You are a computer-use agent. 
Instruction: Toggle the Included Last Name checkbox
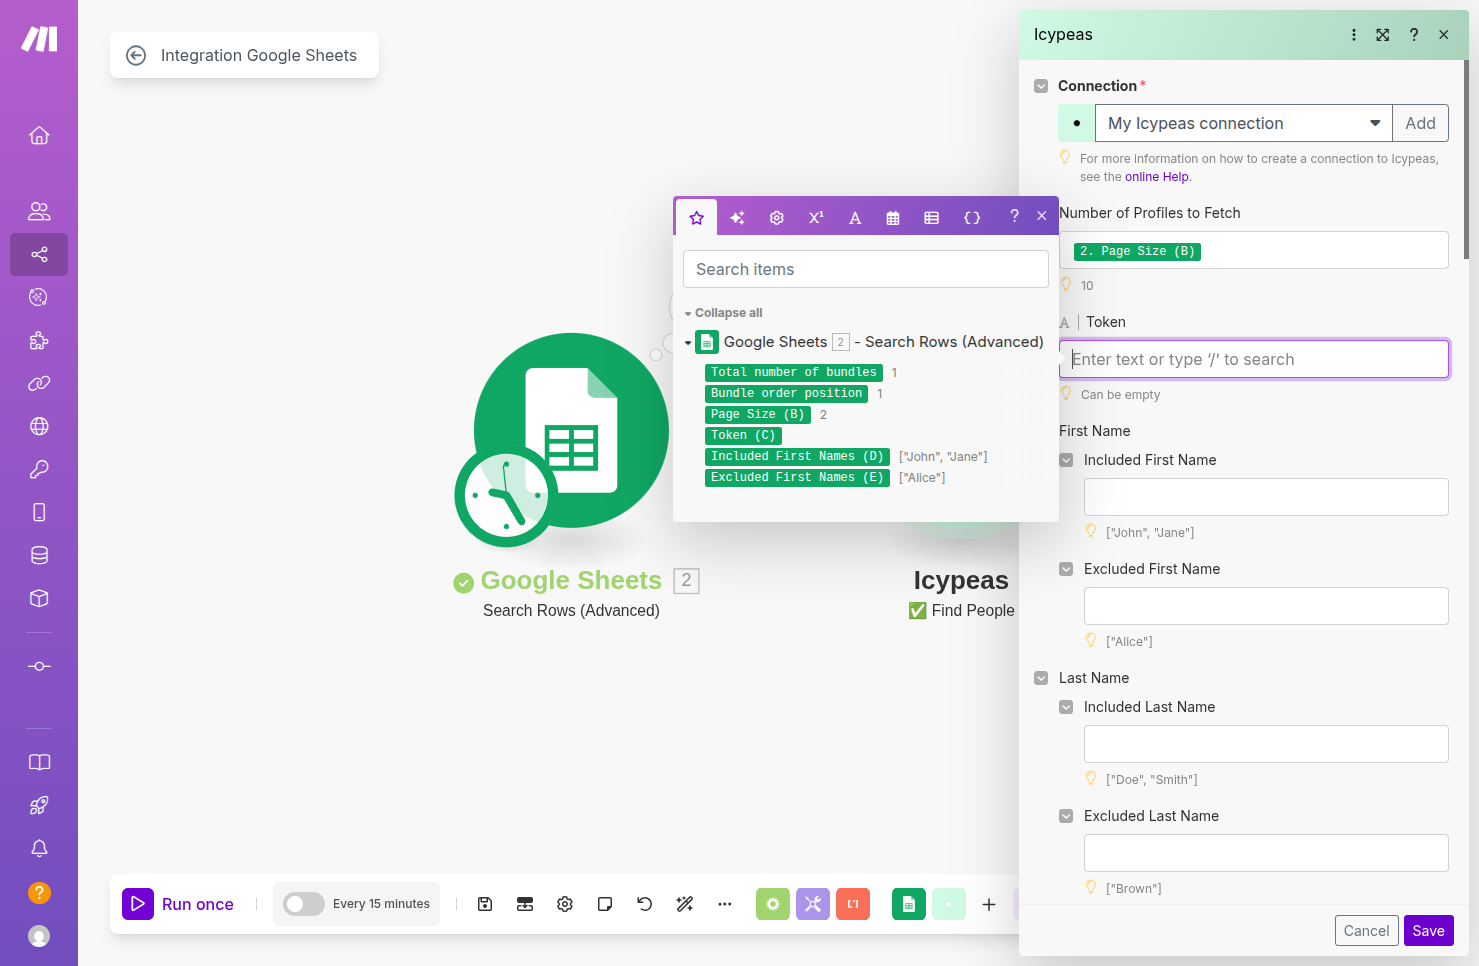coord(1066,707)
